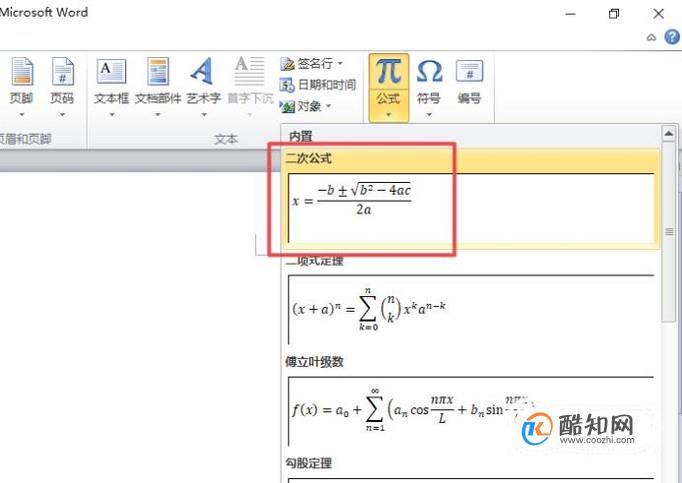682x483 pixels.
Task: Insert 日期和时间 date and time
Action: pos(318,84)
